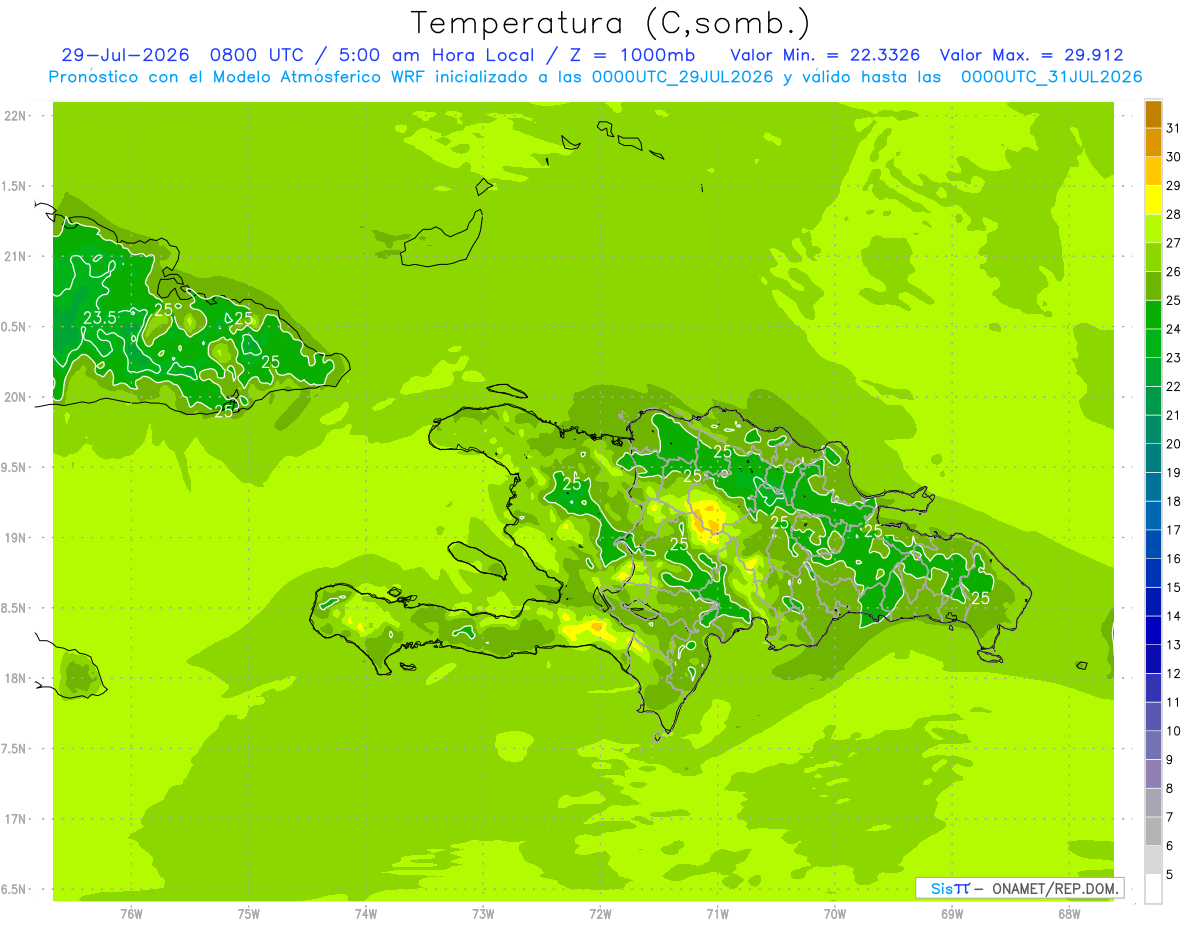This screenshot has height=927, width=1200.
Task: Click the '18N' latitude axis label
Action: tap(14, 678)
